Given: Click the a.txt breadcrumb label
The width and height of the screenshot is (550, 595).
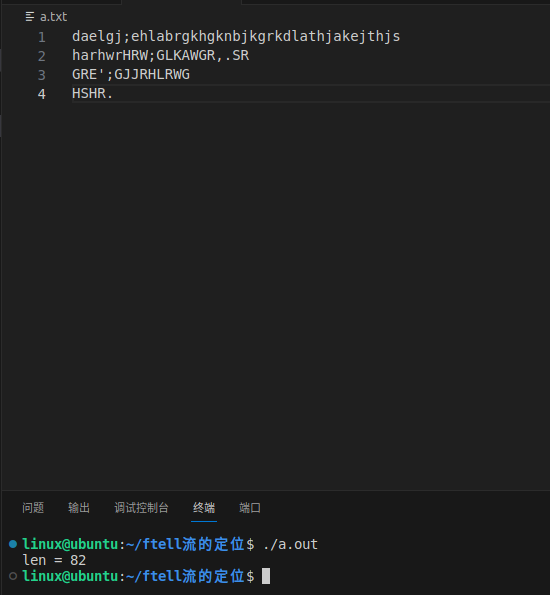Looking at the screenshot, I should point(54,17).
